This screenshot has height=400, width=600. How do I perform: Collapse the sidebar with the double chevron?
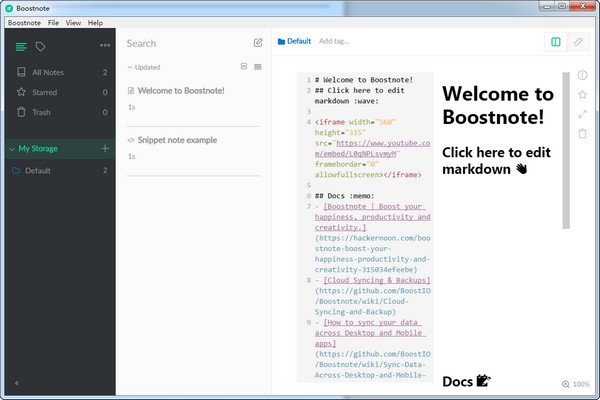(16, 383)
